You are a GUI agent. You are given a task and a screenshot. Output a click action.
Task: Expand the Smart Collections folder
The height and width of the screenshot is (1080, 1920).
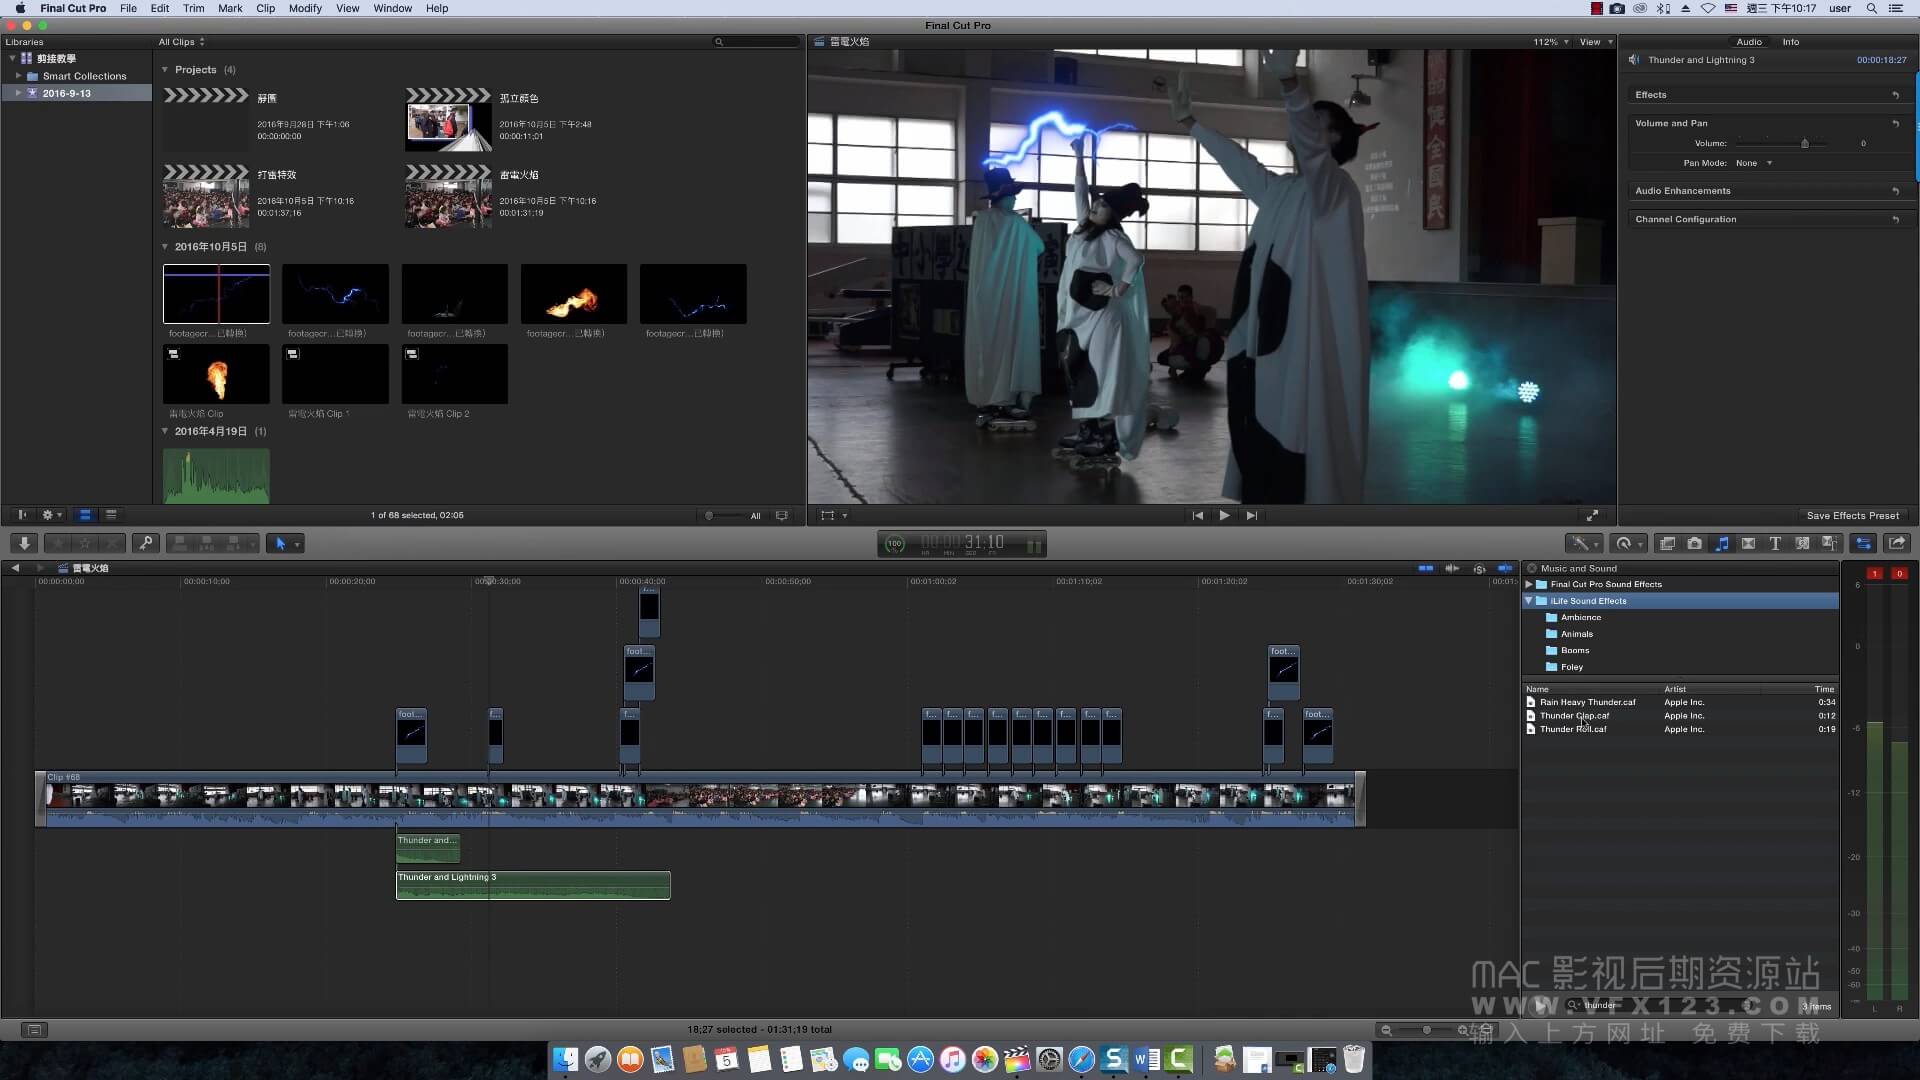18,76
